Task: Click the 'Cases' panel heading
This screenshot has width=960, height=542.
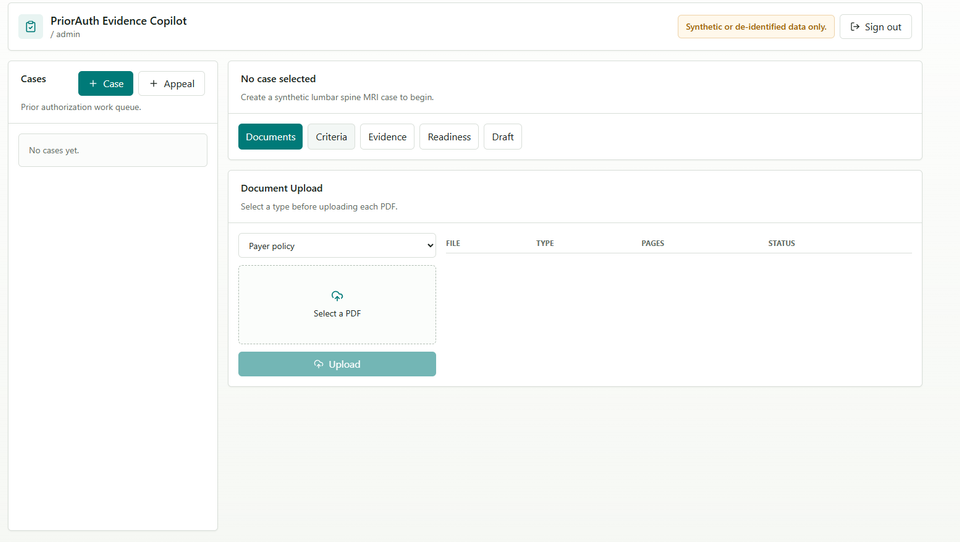Action: (x=33, y=78)
